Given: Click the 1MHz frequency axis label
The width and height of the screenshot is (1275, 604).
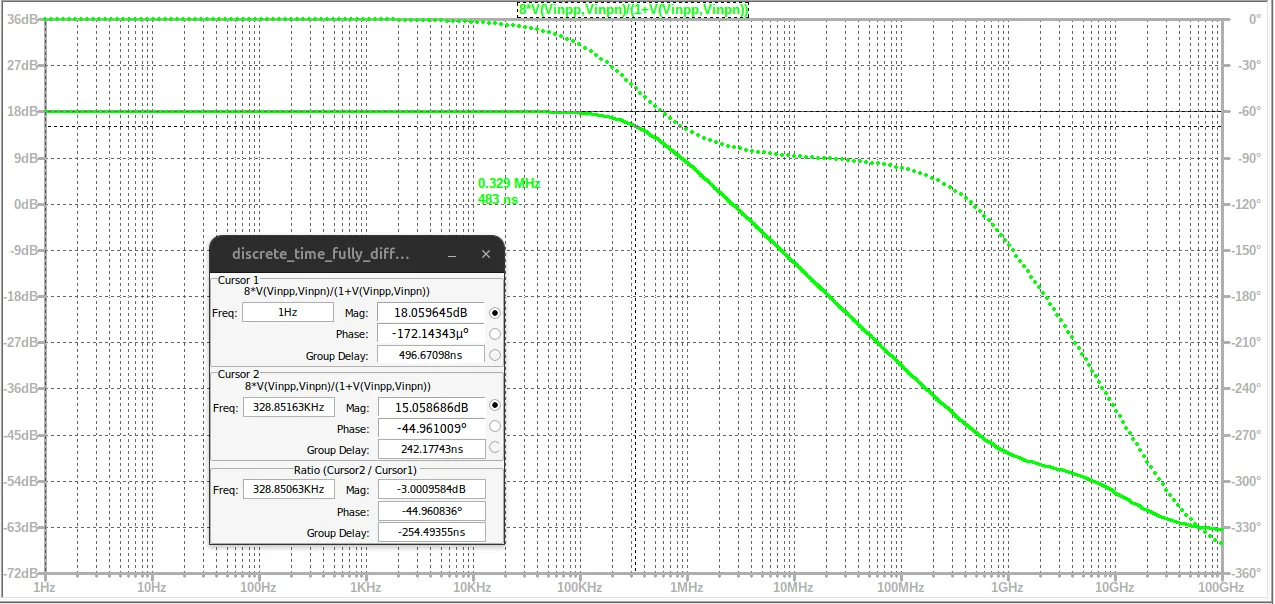Looking at the screenshot, I should [687, 588].
